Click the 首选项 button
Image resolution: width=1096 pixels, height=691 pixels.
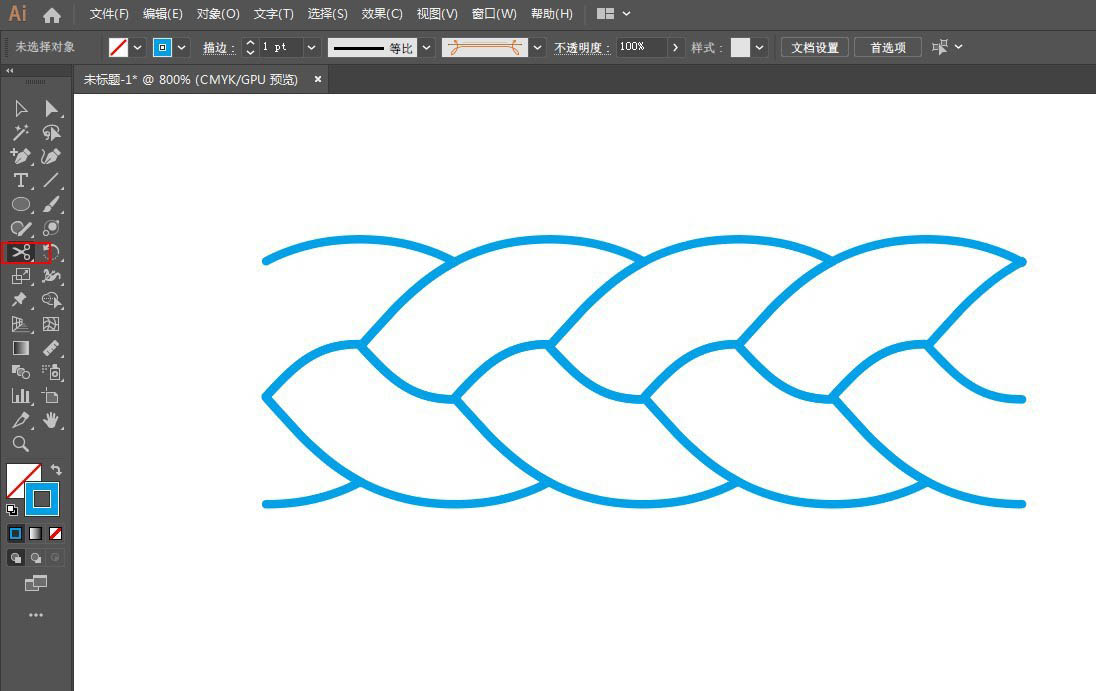pyautogui.click(x=888, y=48)
